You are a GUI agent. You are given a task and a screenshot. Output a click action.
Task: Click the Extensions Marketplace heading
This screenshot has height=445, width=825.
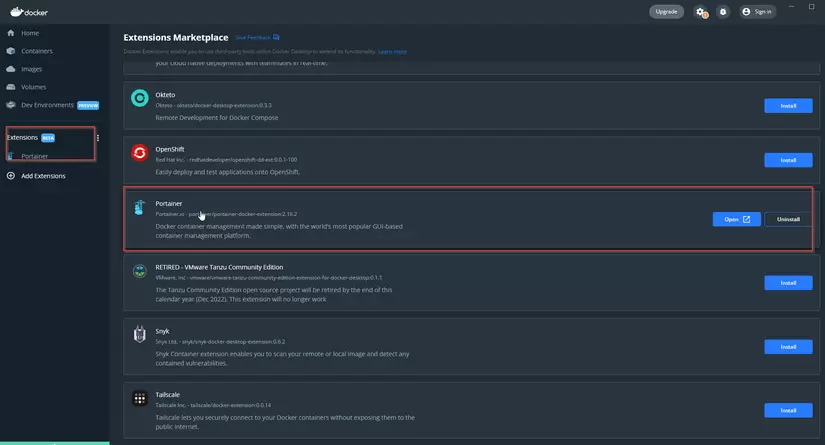click(x=176, y=37)
